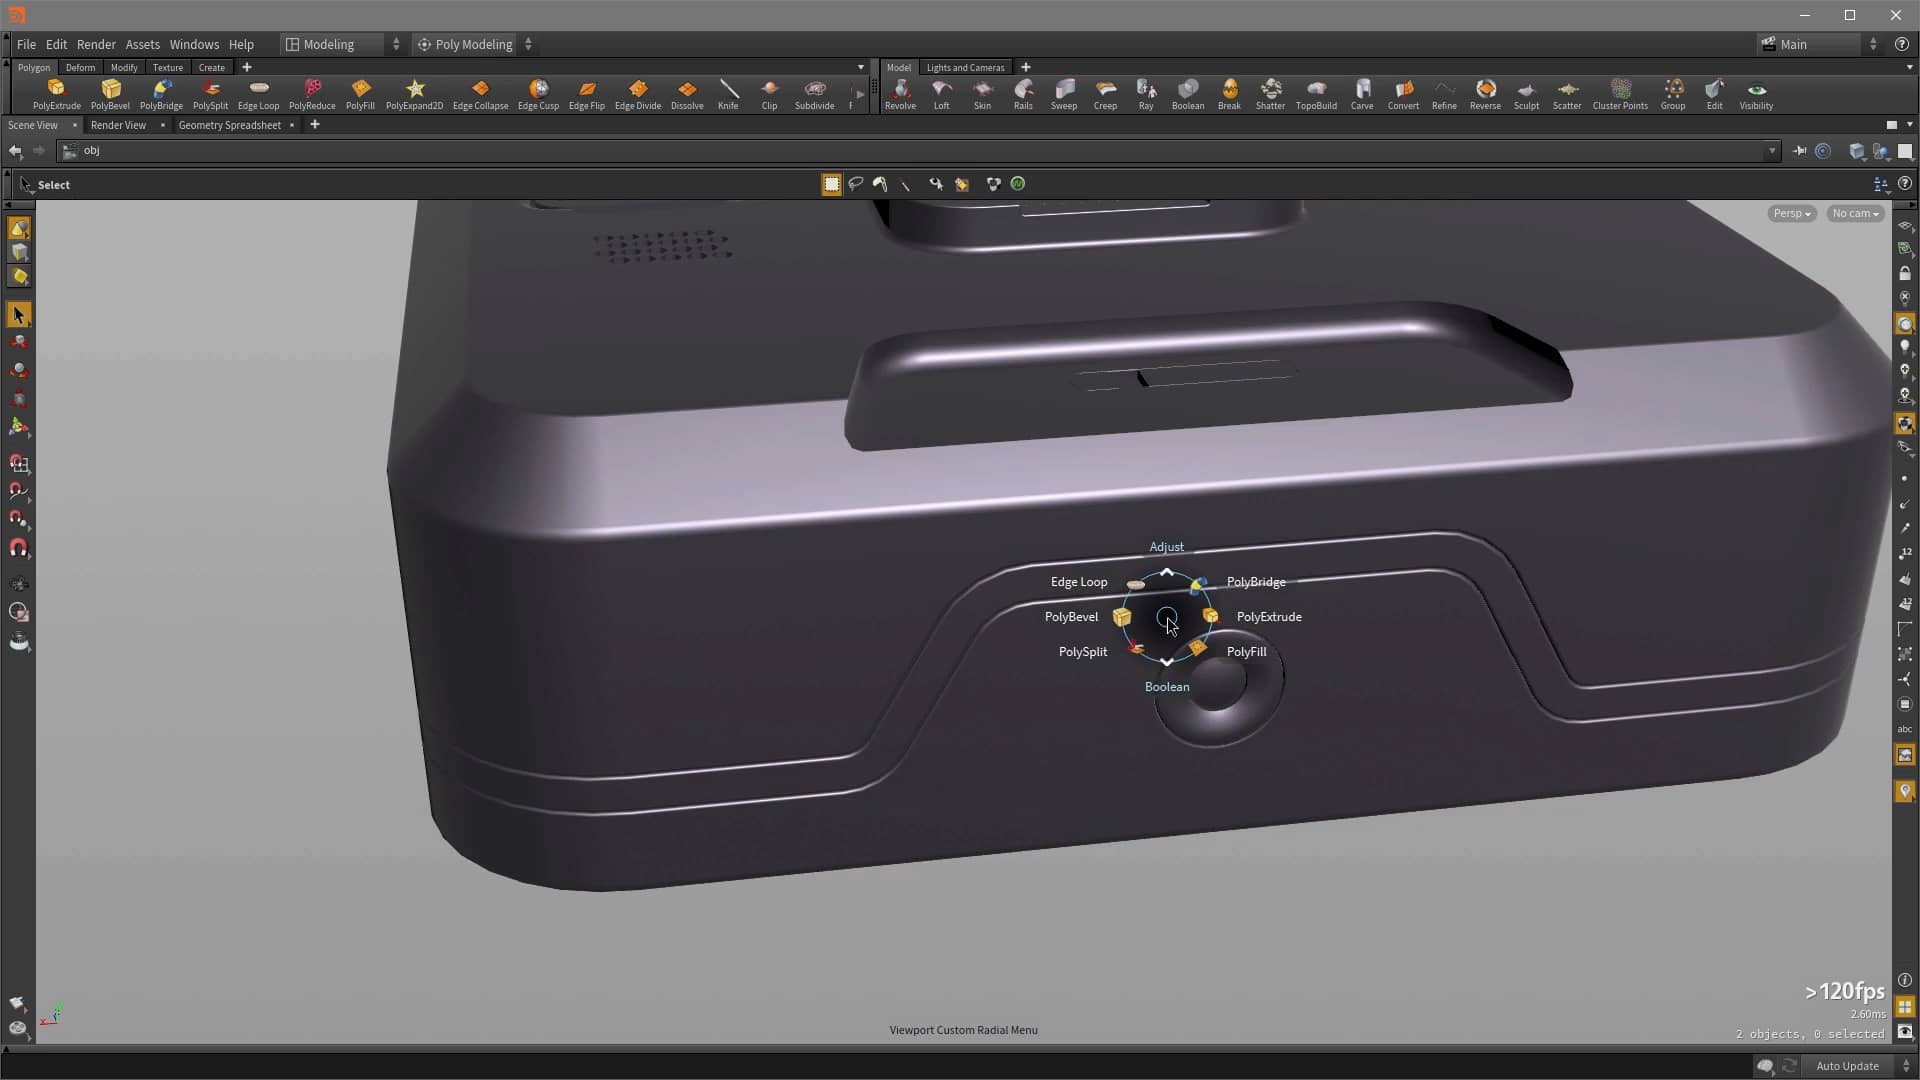This screenshot has width=1920, height=1080.
Task: Switch to the Geometry Spreadsheet tab
Action: [x=230, y=125]
